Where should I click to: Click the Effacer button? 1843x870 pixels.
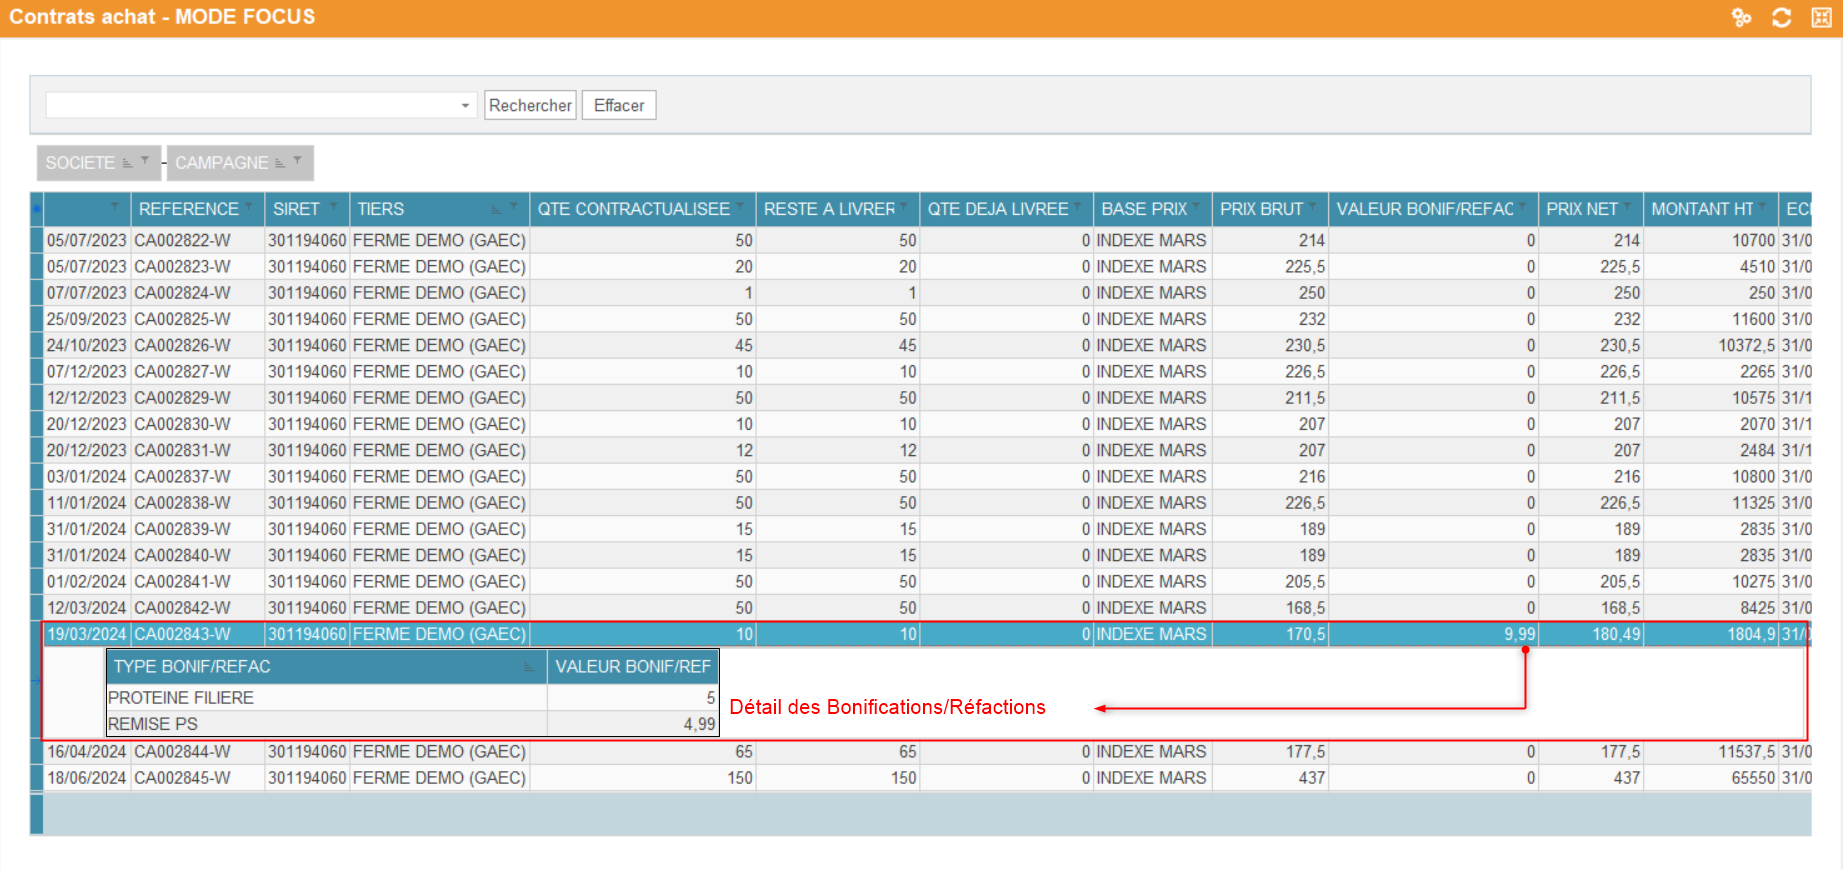(x=619, y=105)
